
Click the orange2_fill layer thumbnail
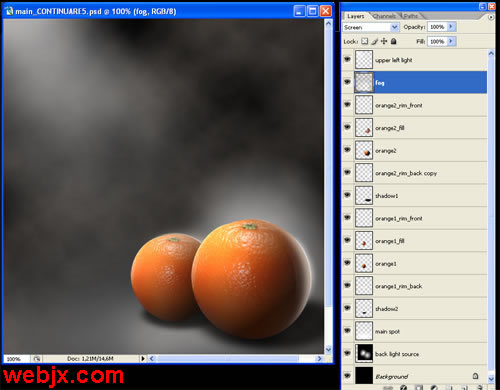tap(364, 128)
